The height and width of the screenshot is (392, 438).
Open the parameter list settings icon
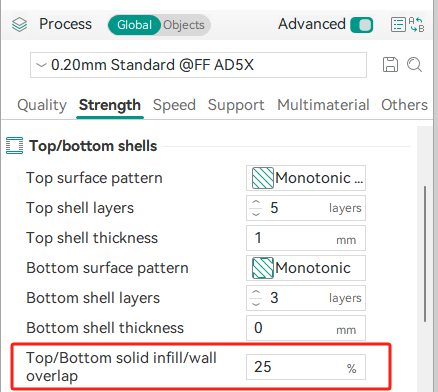coord(398,25)
